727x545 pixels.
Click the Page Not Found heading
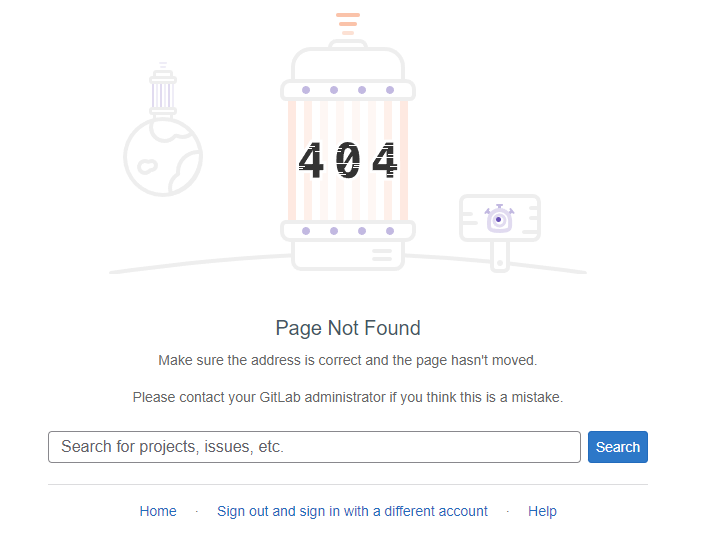pos(348,328)
